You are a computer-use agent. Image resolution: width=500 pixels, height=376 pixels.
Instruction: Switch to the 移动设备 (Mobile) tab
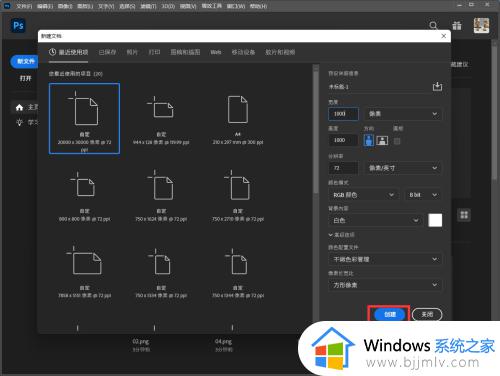(243, 52)
